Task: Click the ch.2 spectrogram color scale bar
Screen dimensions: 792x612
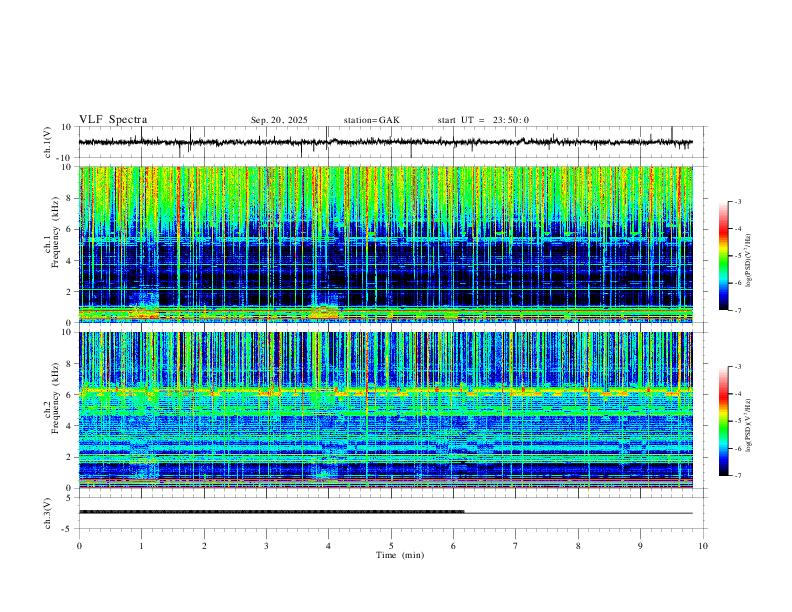Action: (x=723, y=421)
